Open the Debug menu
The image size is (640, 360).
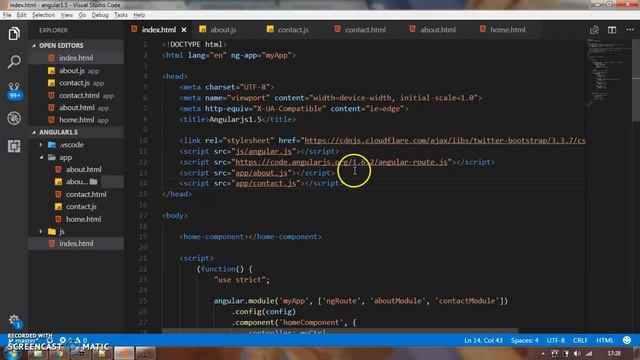[100, 15]
